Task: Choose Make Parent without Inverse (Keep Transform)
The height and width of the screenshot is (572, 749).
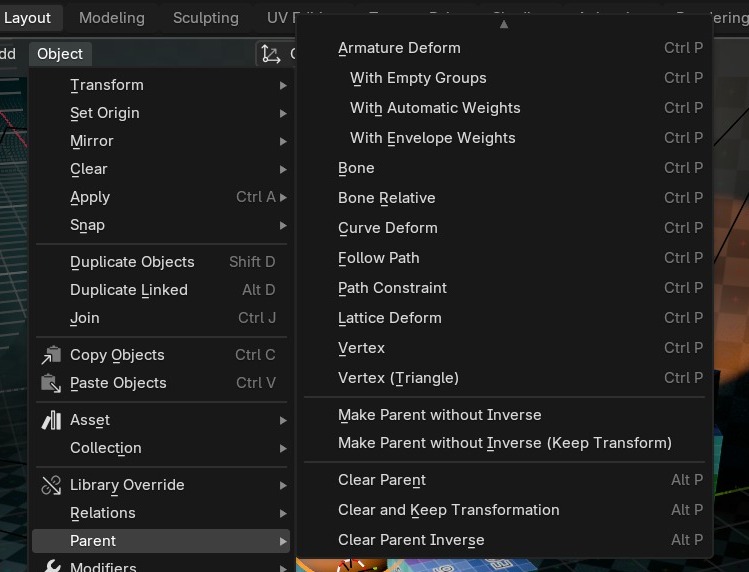Action: (504, 443)
